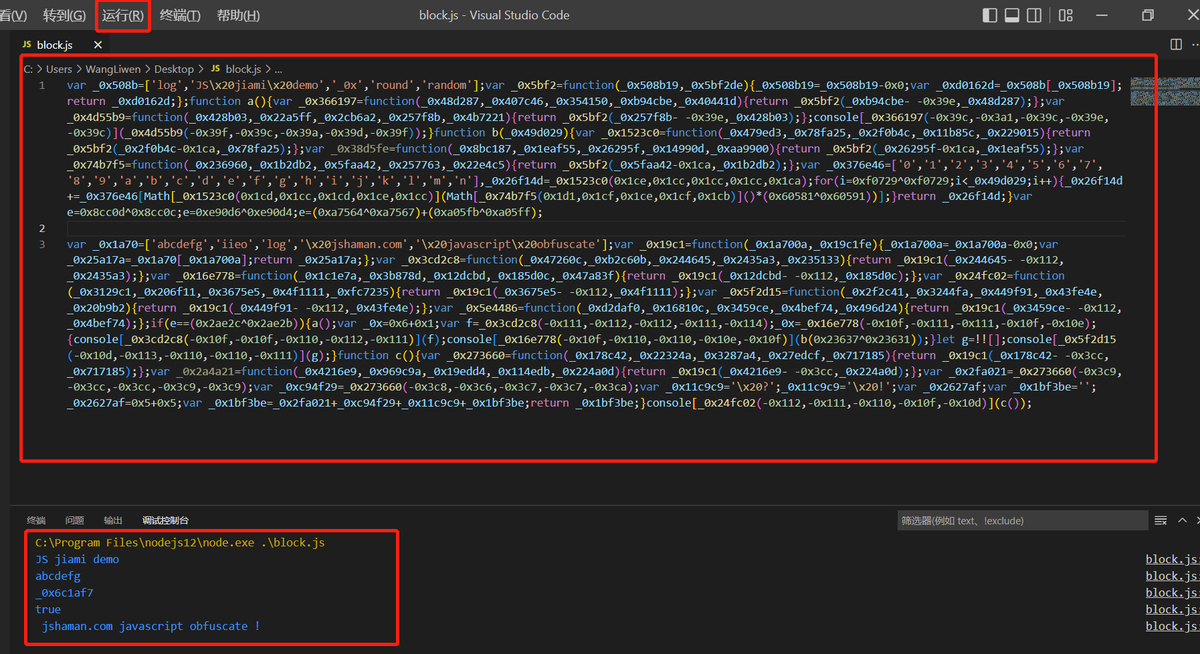This screenshot has width=1200, height=654.
Task: Click line number 2 in the gutter
Action: (x=42, y=228)
